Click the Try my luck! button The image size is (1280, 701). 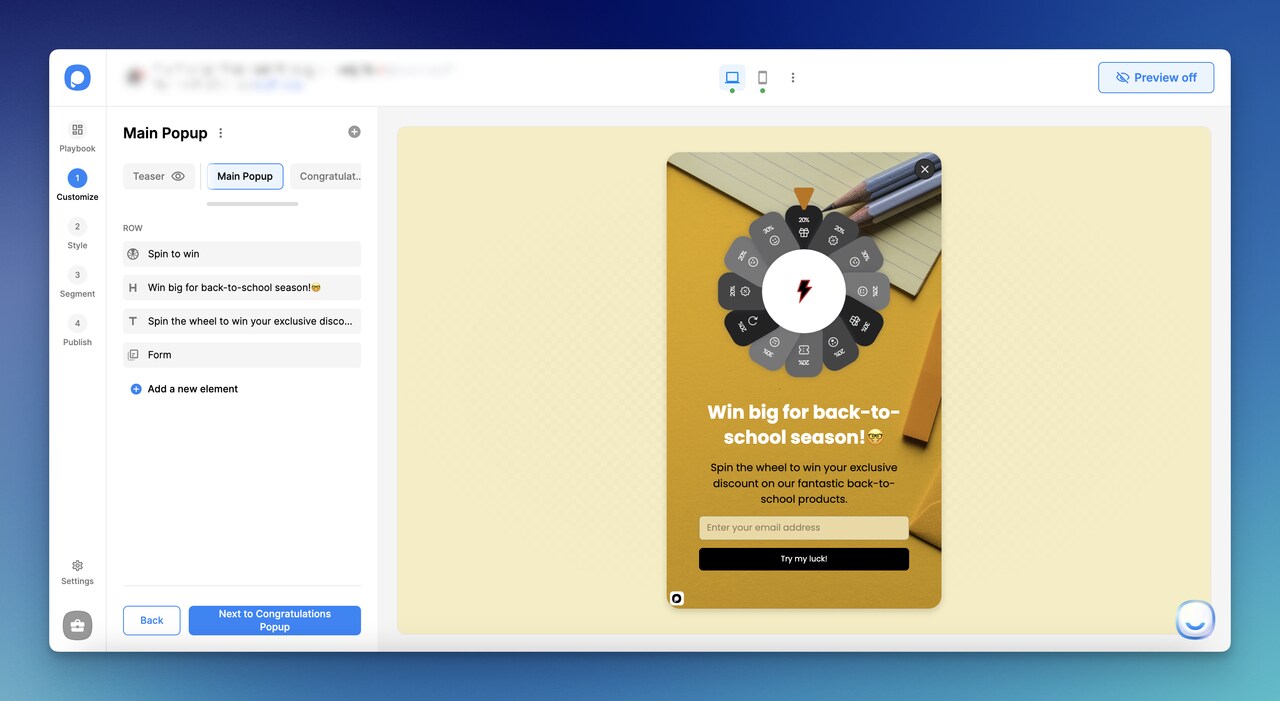[804, 559]
